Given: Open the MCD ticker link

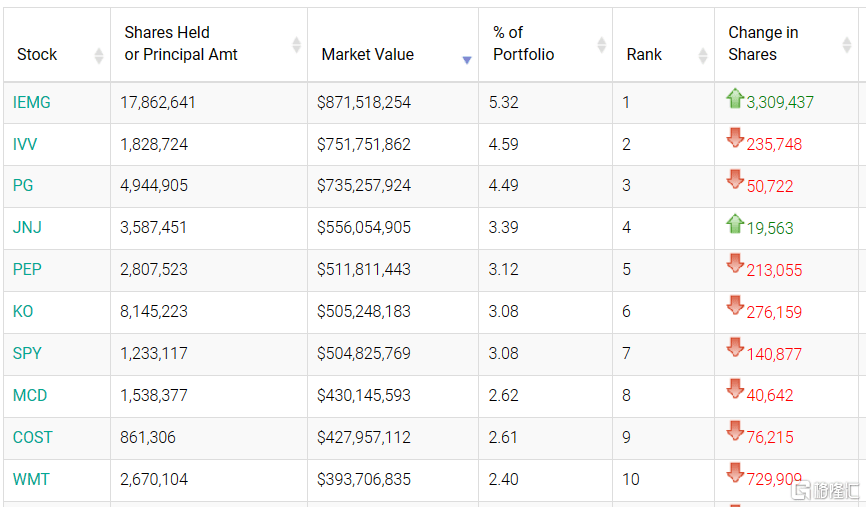Looking at the screenshot, I should point(30,395).
